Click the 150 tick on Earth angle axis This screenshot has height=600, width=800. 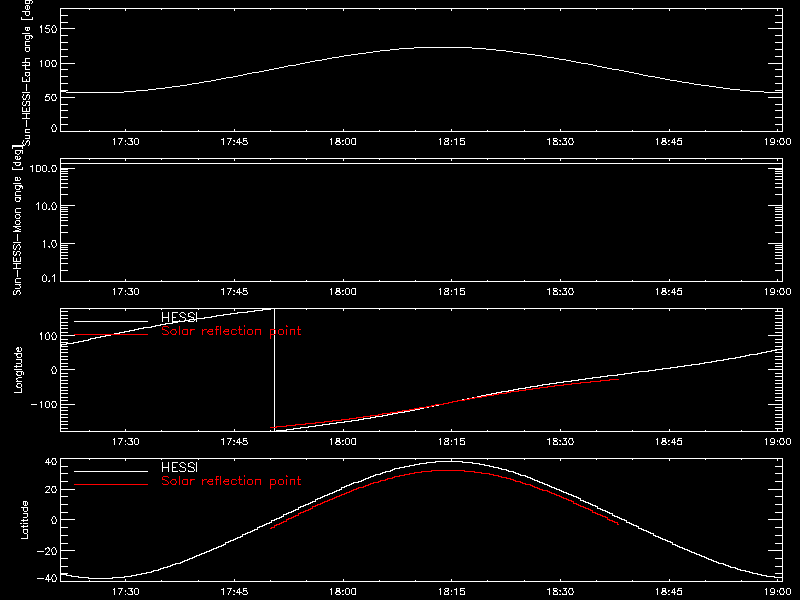coord(48,29)
